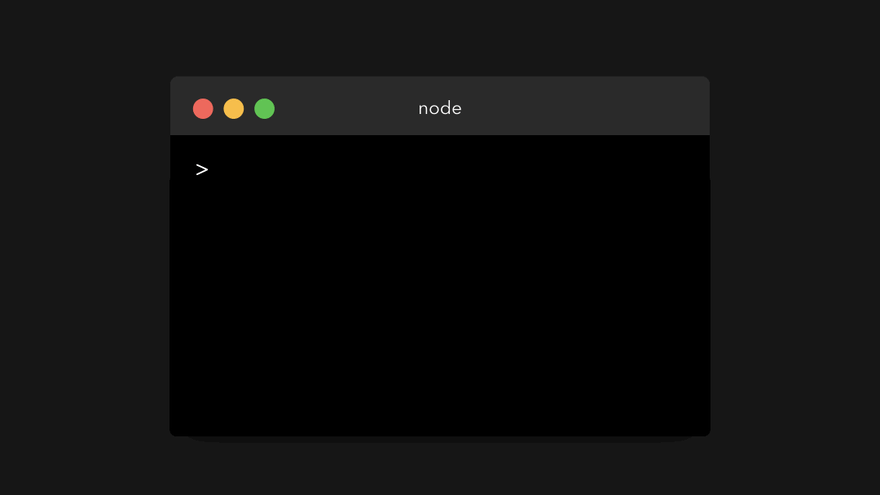The width and height of the screenshot is (880, 495).
Task: Click the "node" window title text
Action: coord(439,108)
